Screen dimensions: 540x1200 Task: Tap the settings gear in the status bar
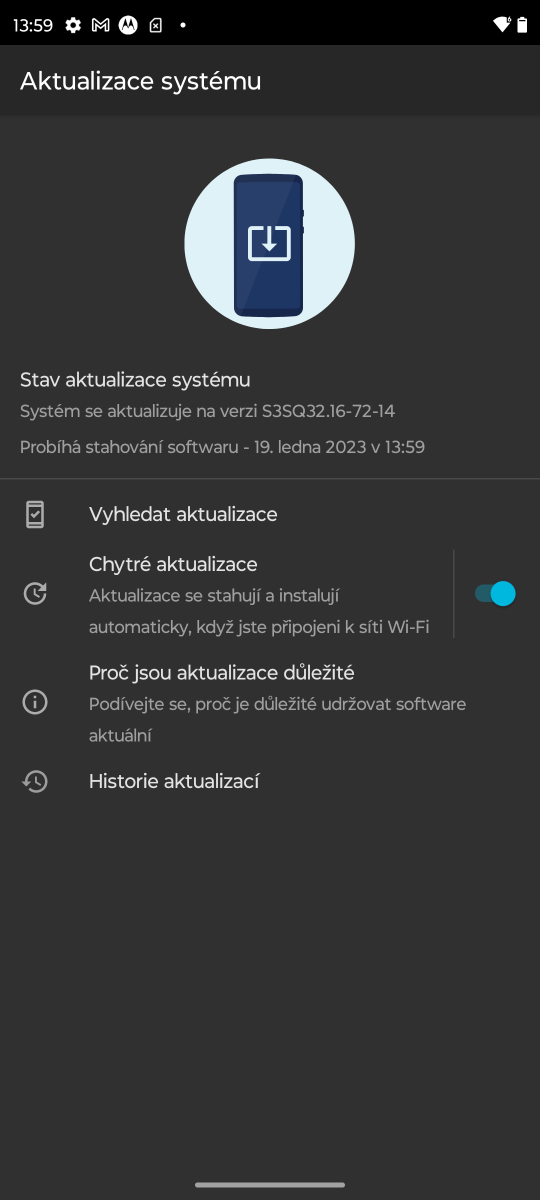(73, 25)
